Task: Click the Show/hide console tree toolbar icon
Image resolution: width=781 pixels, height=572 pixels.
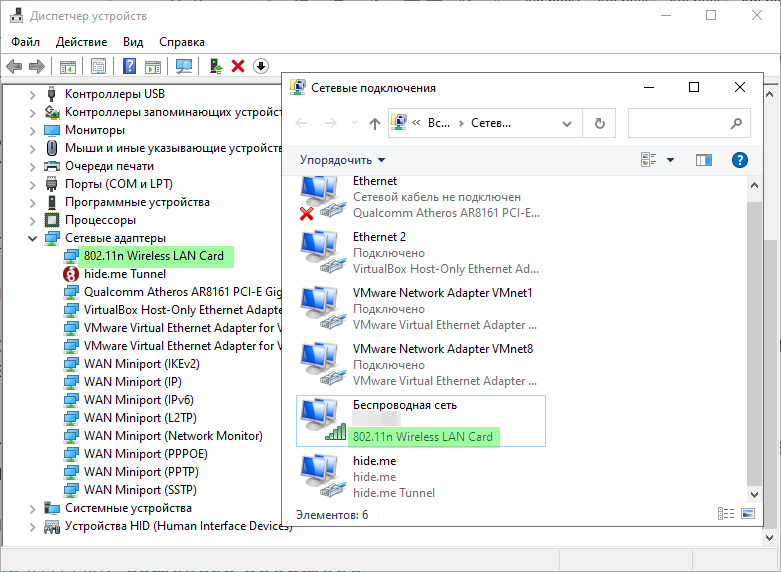Action: click(68, 66)
